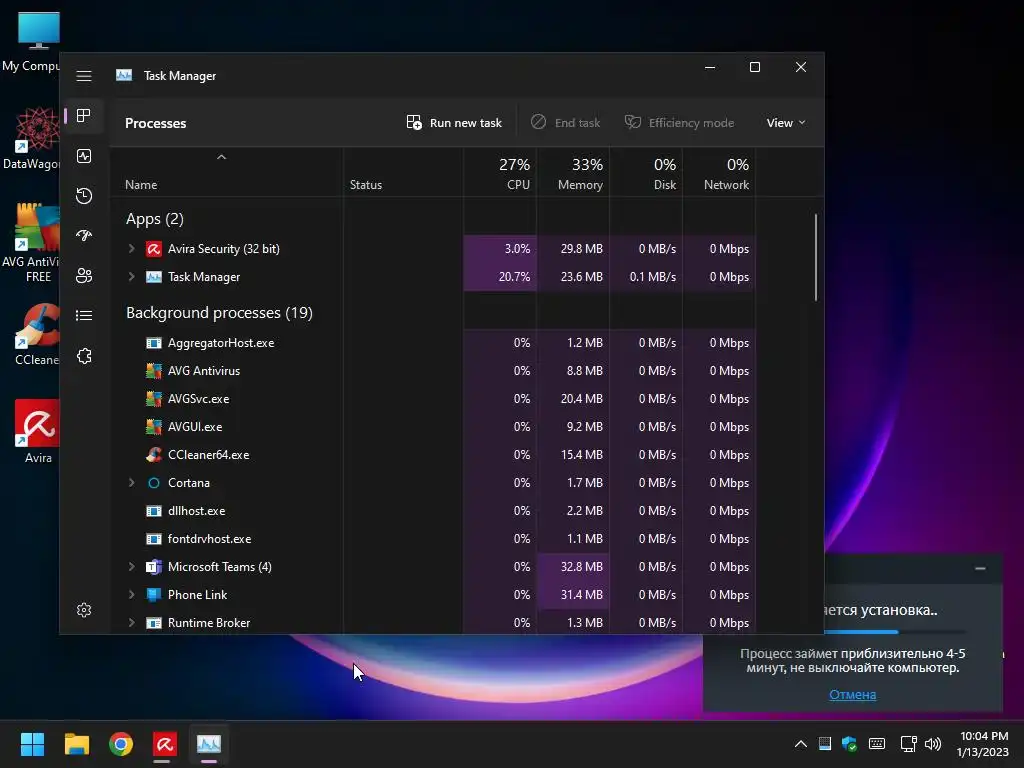Screen dimensions: 1024x768
Task: Click the Cortana process icon
Action: pos(153,483)
